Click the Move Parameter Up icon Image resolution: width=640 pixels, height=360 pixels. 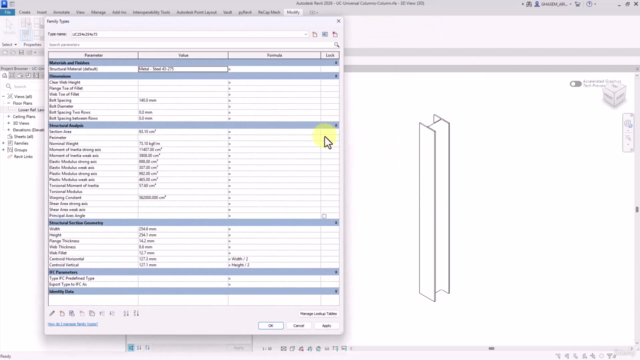[x=102, y=313]
